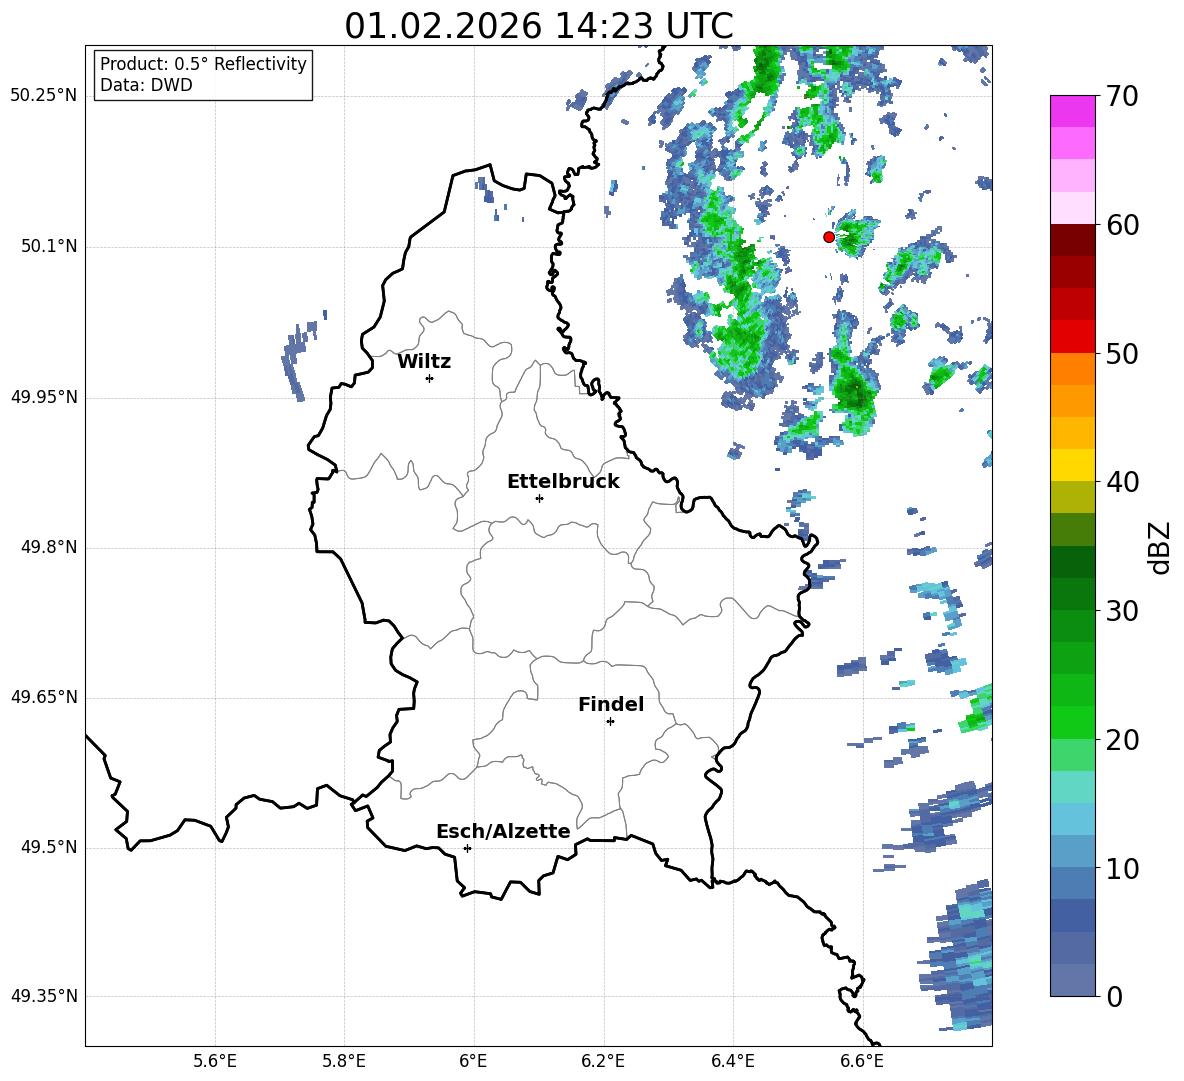Click the 'Esch/Alzette' map label
This screenshot has height=1081, width=1184.
pos(503,831)
